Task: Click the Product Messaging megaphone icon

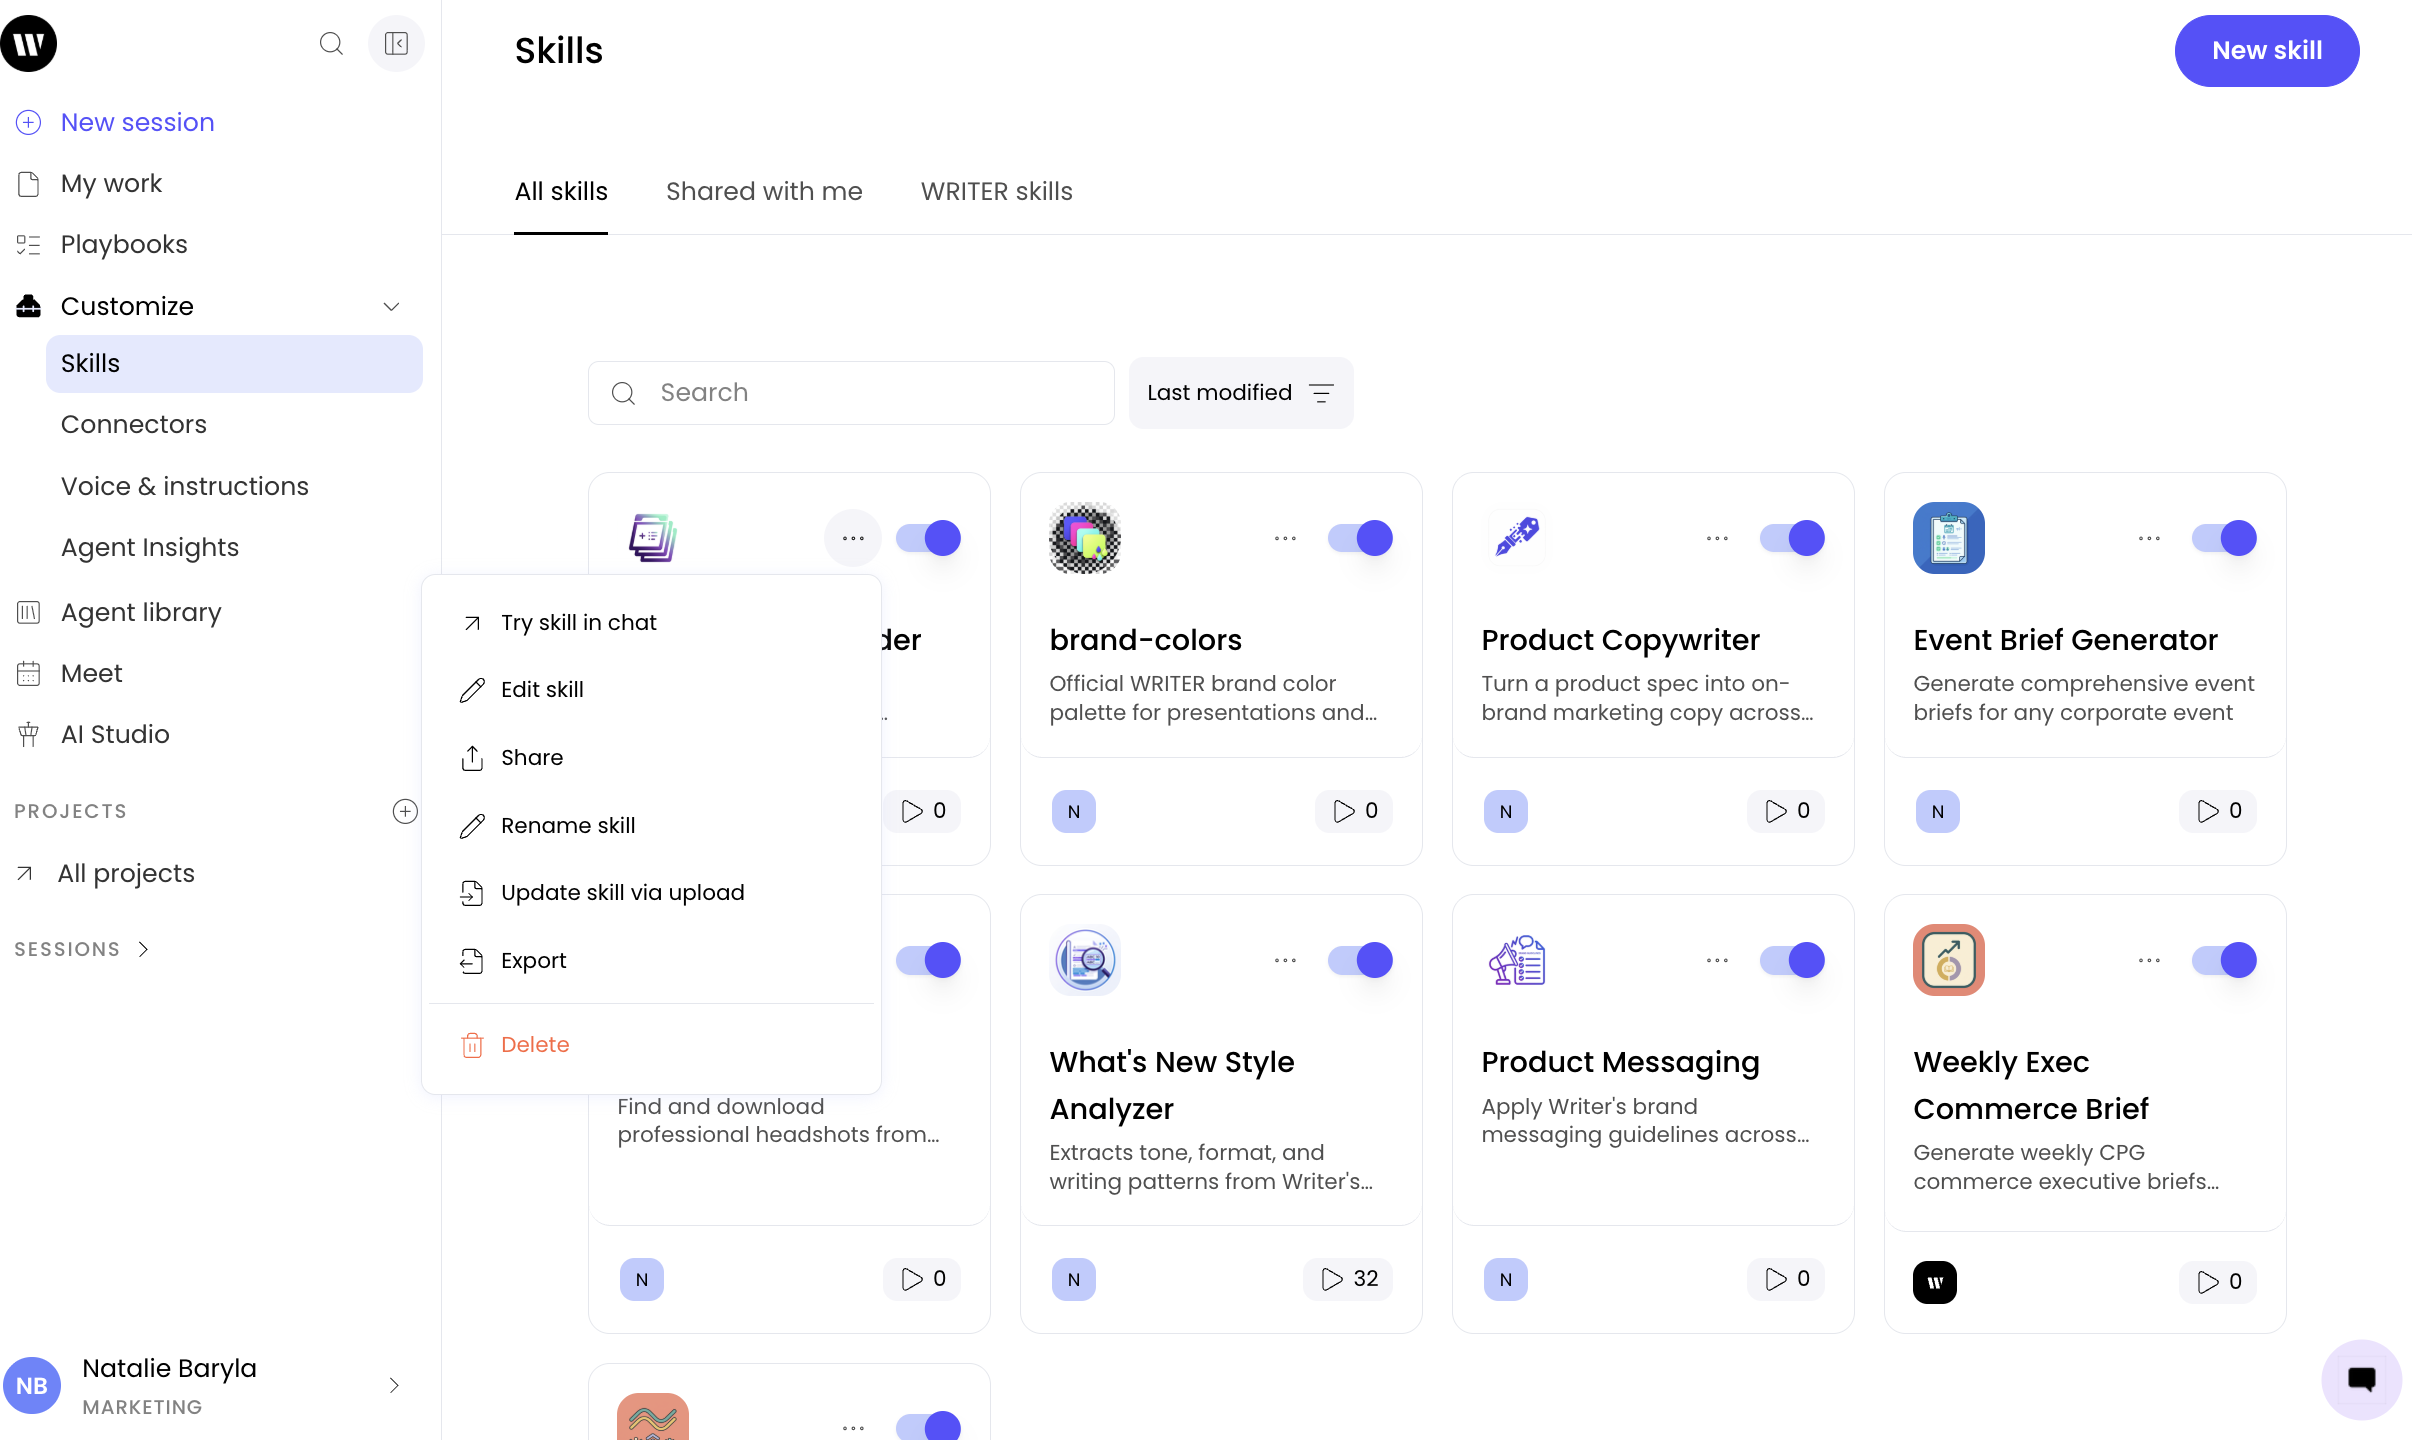Action: click(1517, 960)
